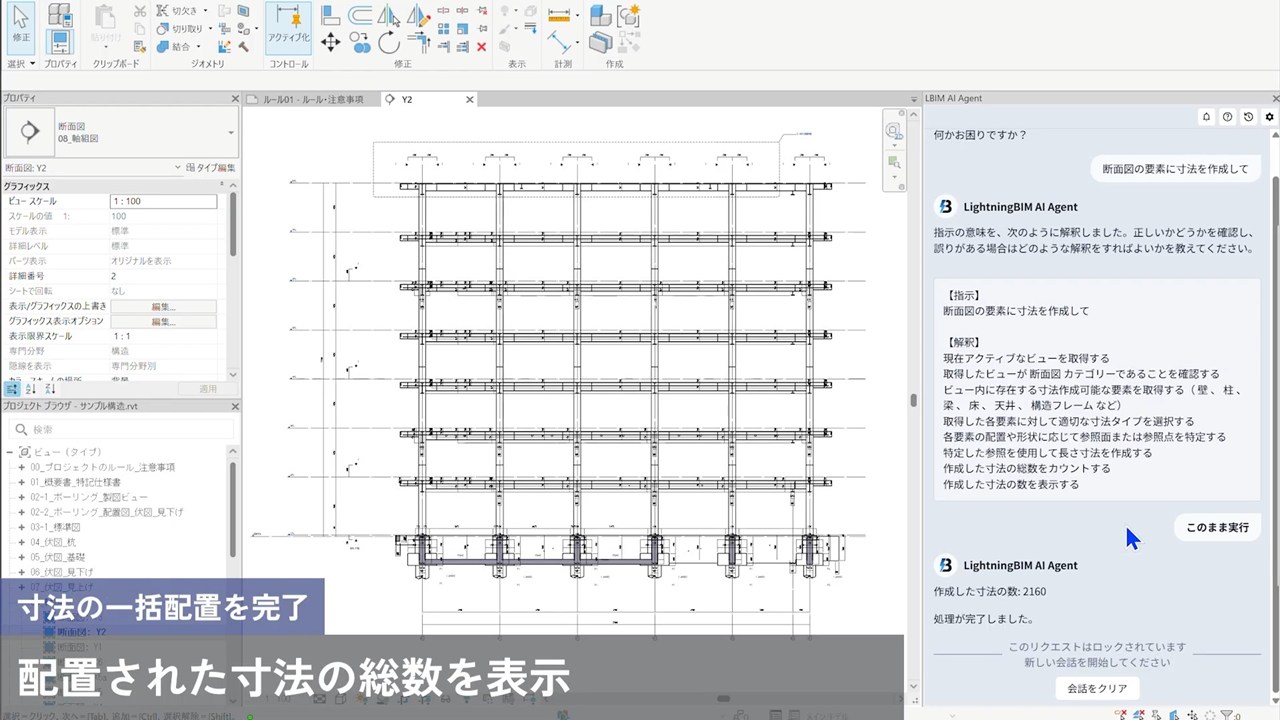Open the 切欠き dropdown arrow
Screen dimensions: 1280x720
pos(205,11)
